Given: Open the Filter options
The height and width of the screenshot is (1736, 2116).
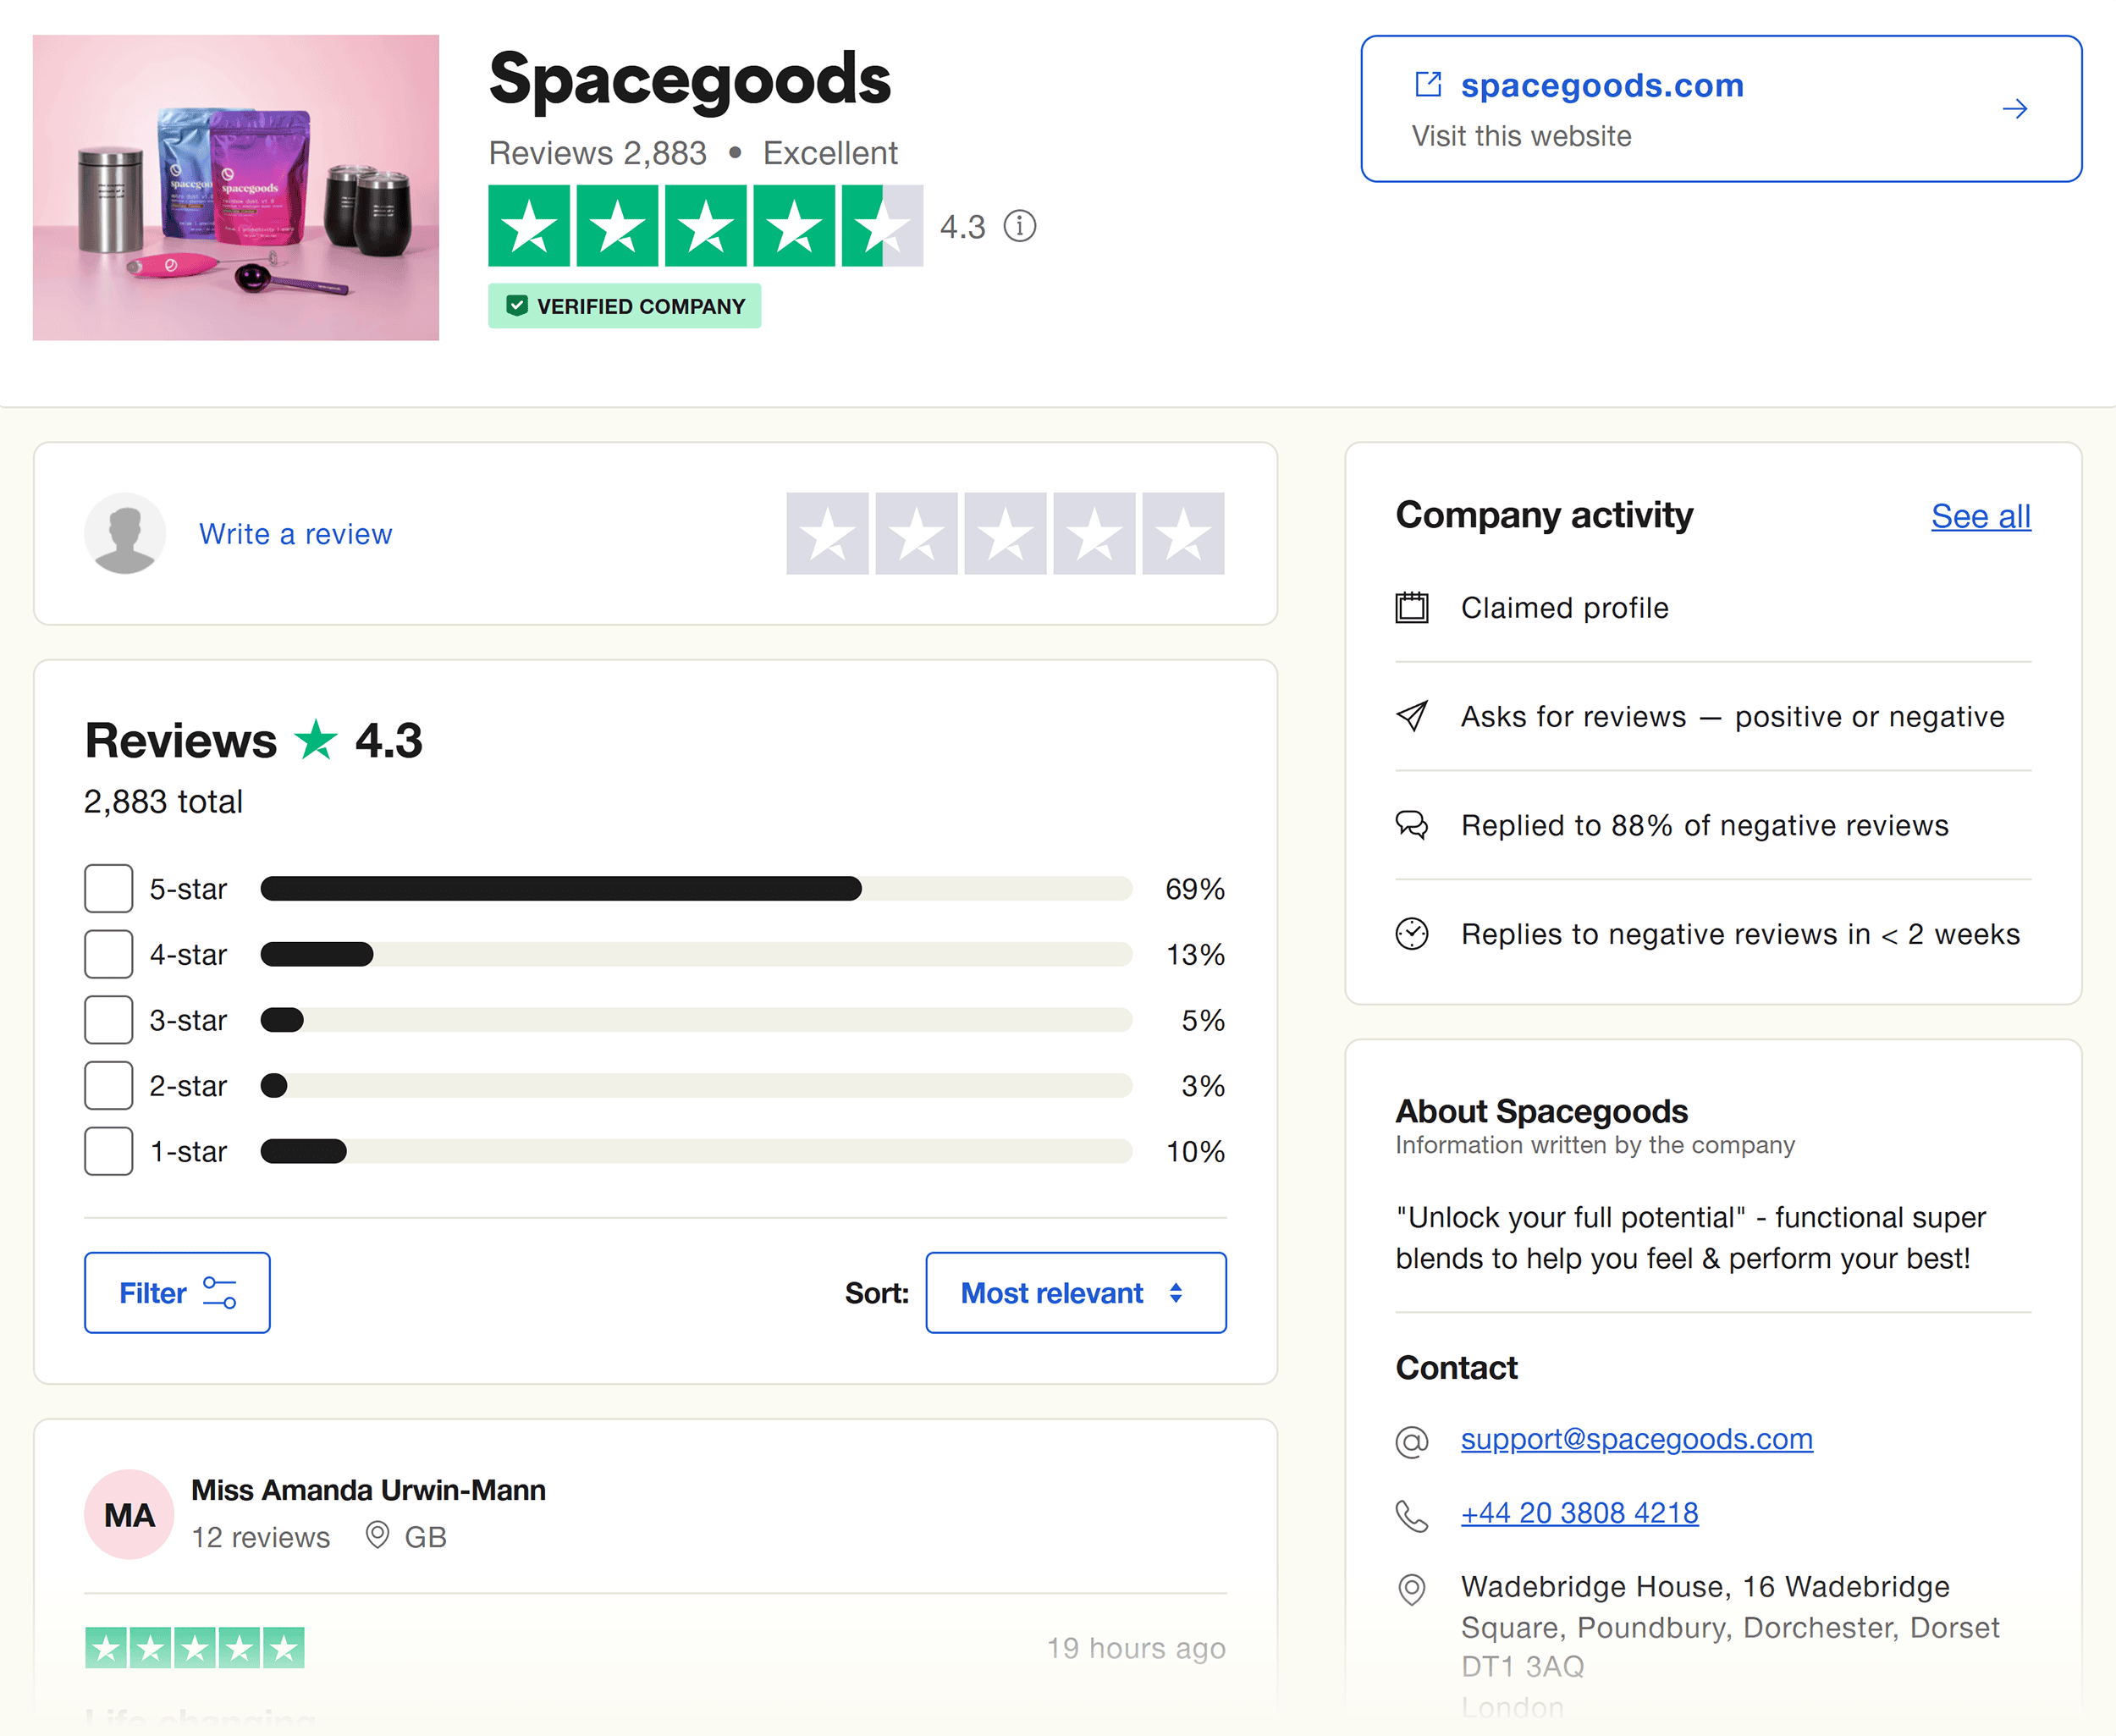Looking at the screenshot, I should click(177, 1293).
